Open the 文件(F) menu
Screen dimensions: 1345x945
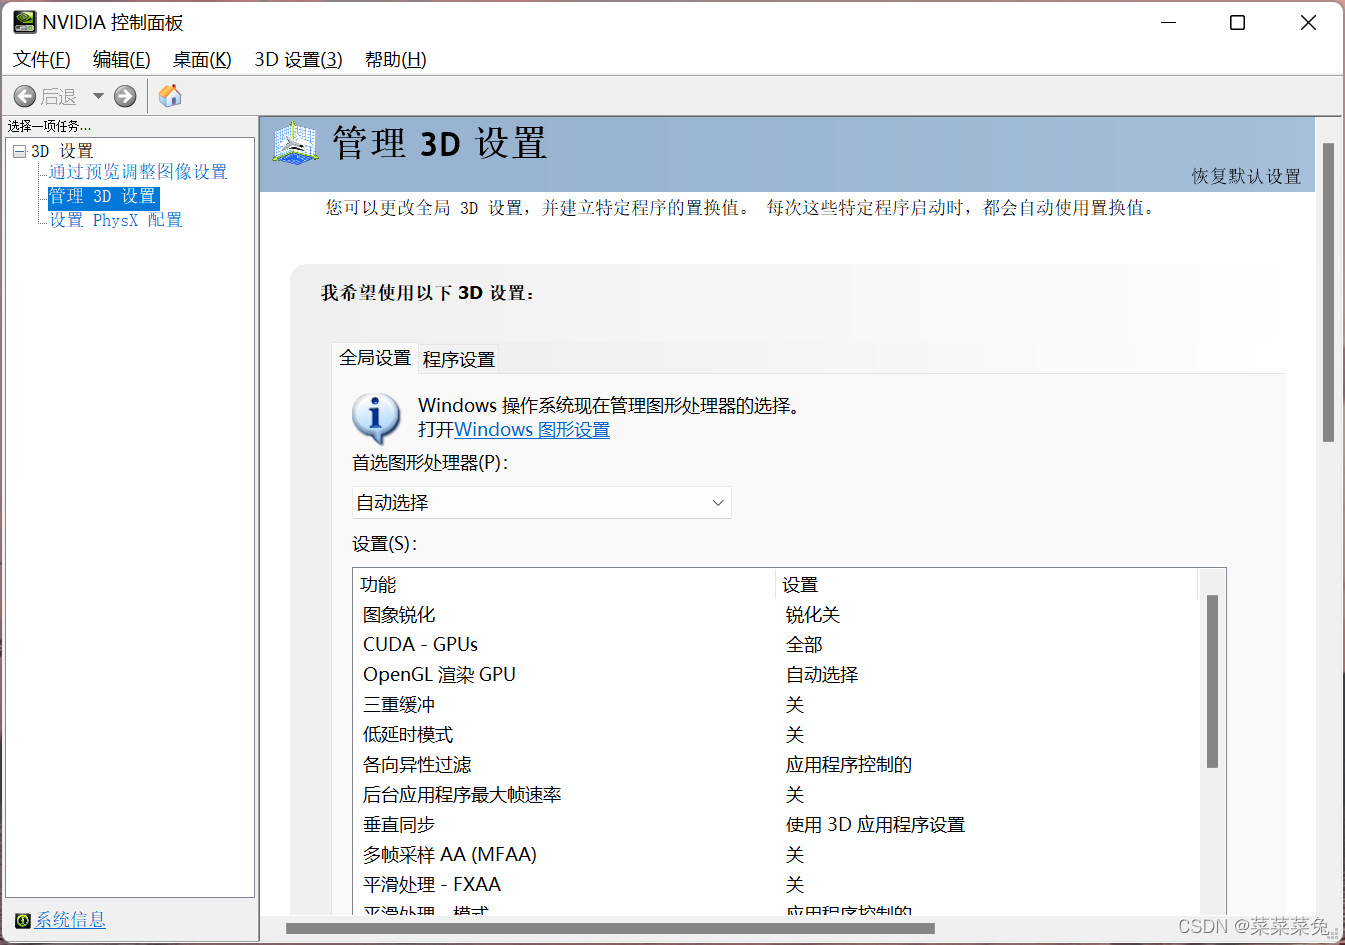click(42, 60)
